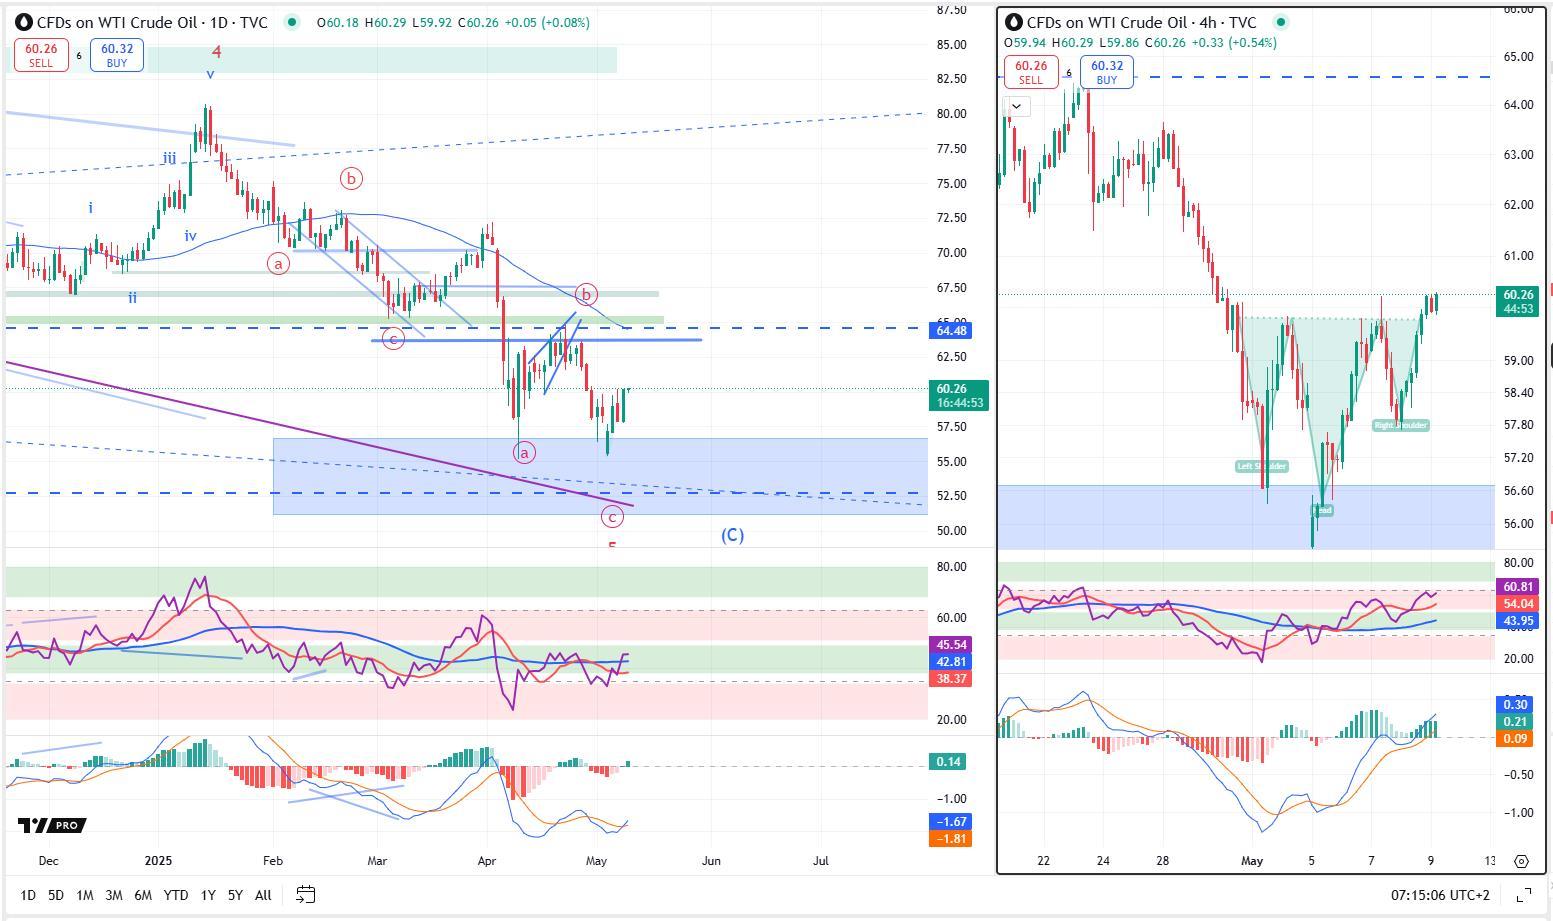Viewport: 1553px width, 921px height.
Task: Click 4h MACD value label 0.09
Action: [x=1515, y=739]
